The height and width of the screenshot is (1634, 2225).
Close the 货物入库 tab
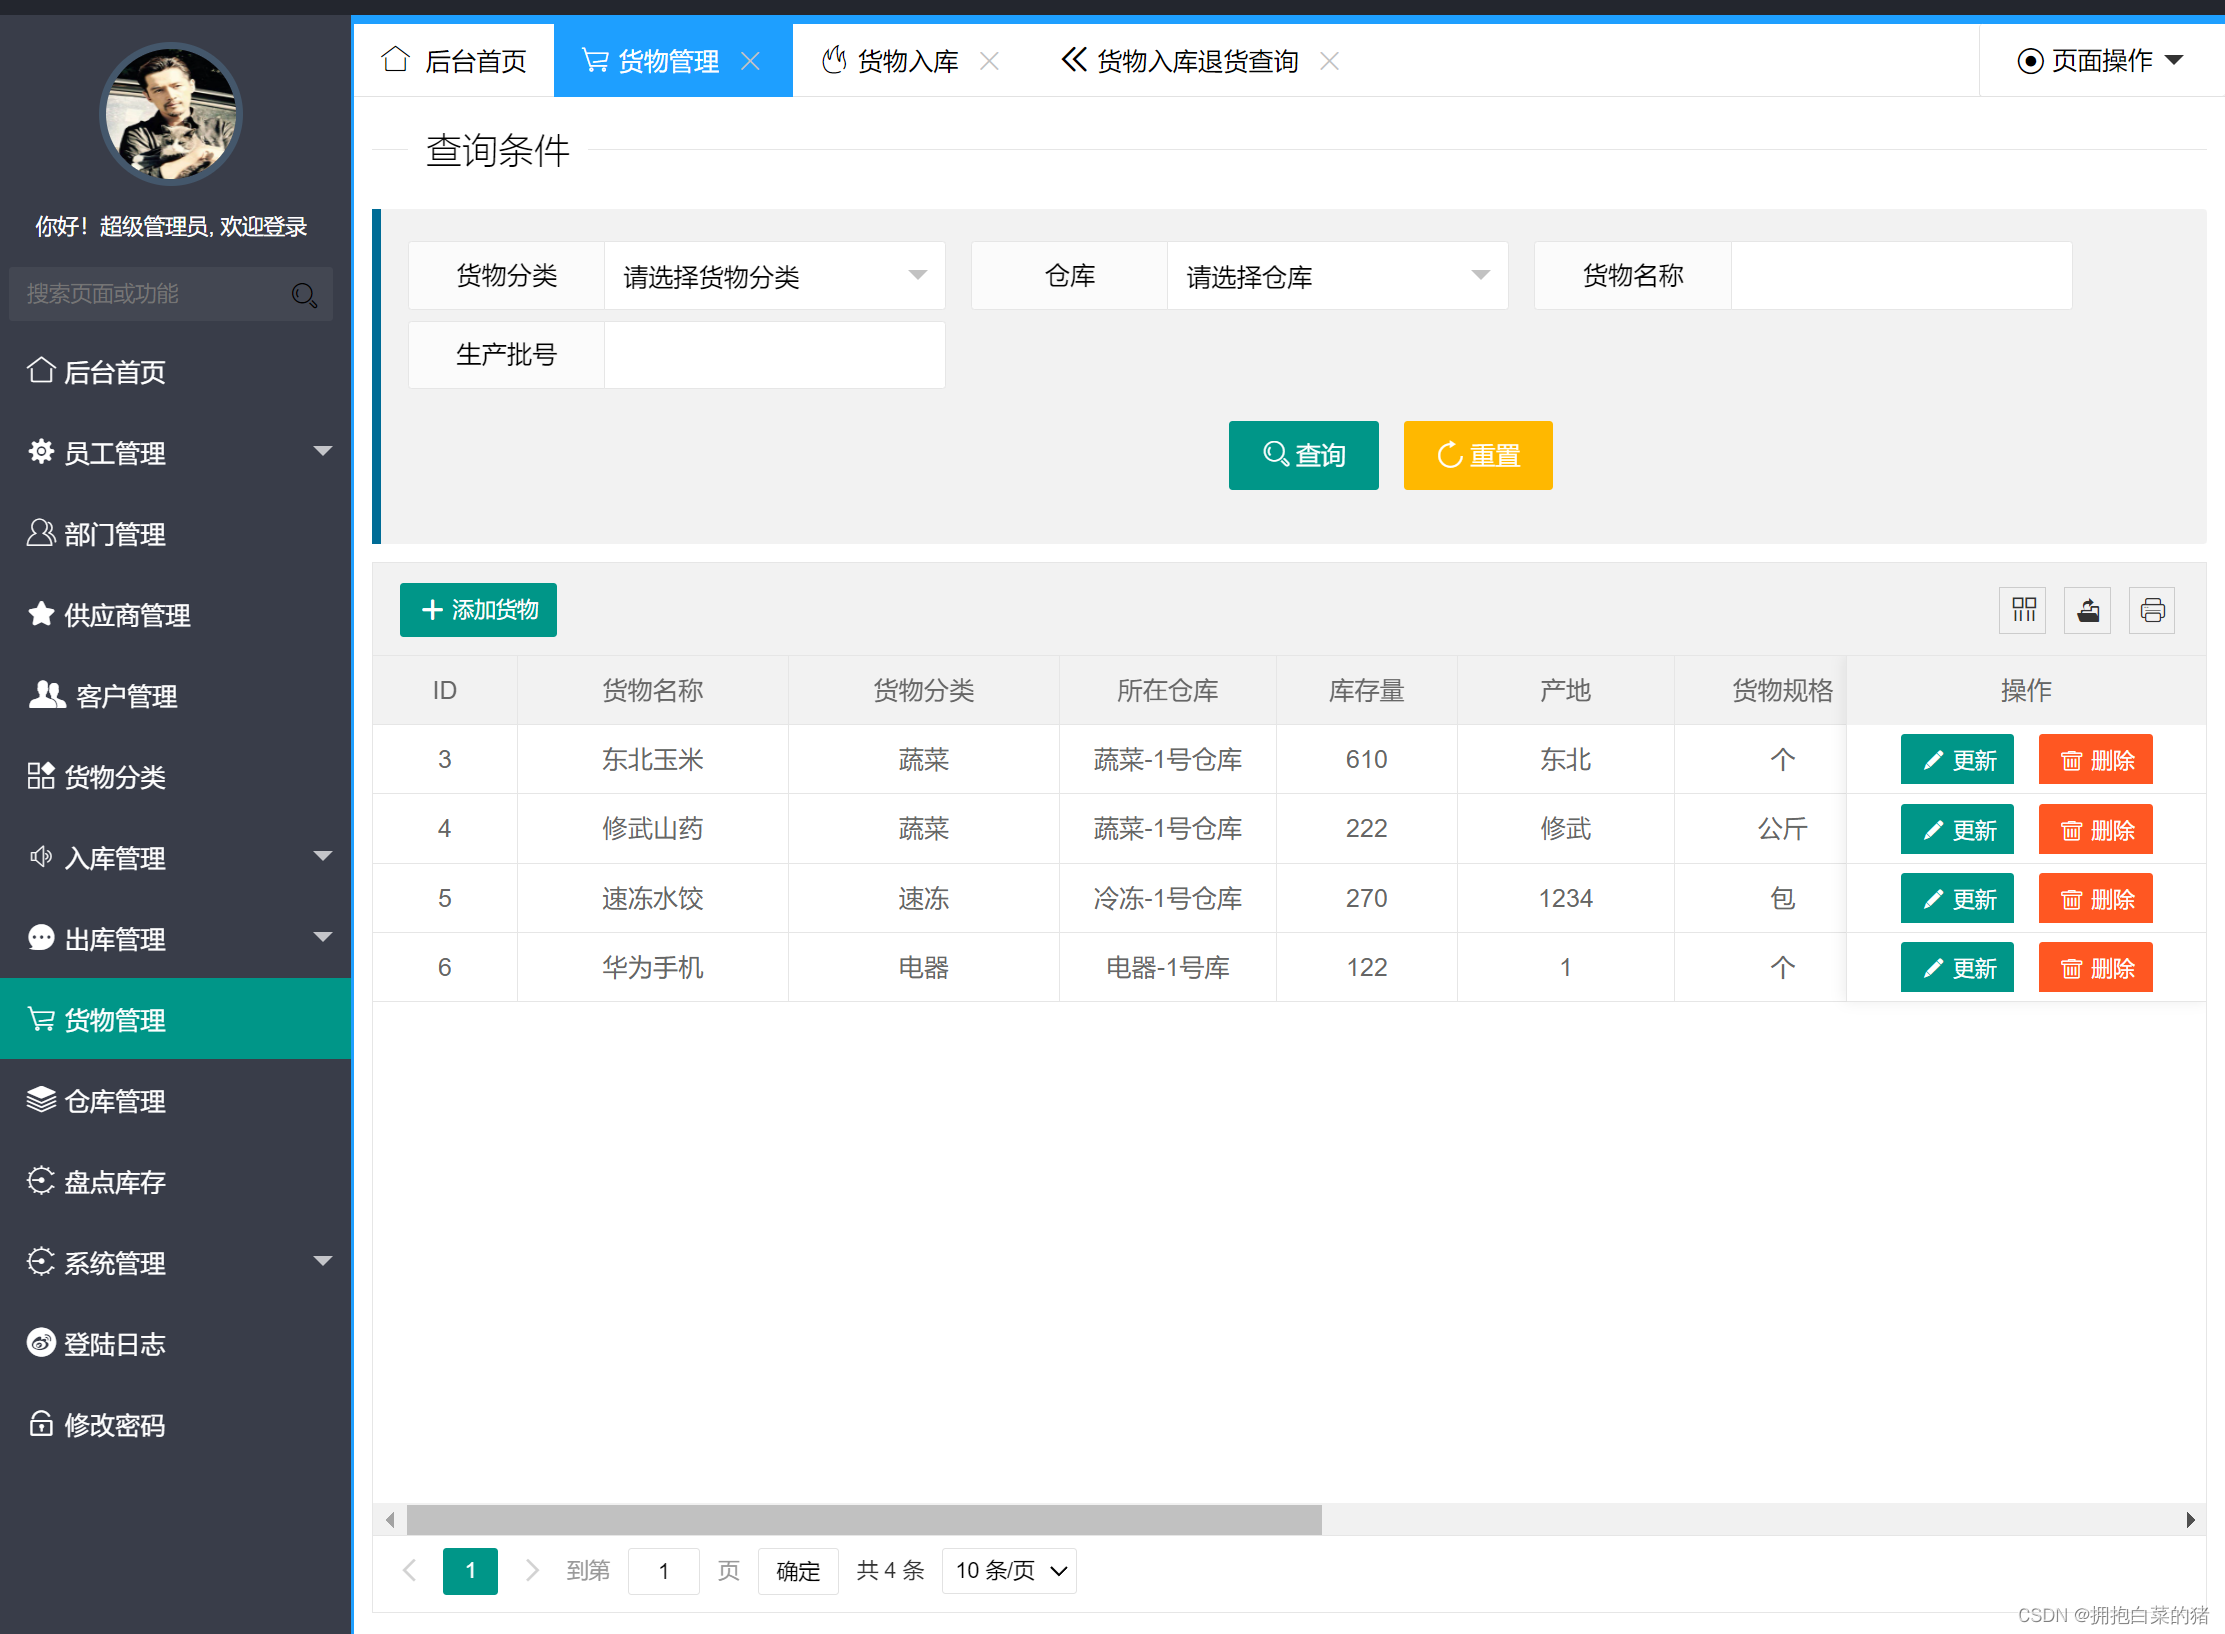tap(989, 61)
